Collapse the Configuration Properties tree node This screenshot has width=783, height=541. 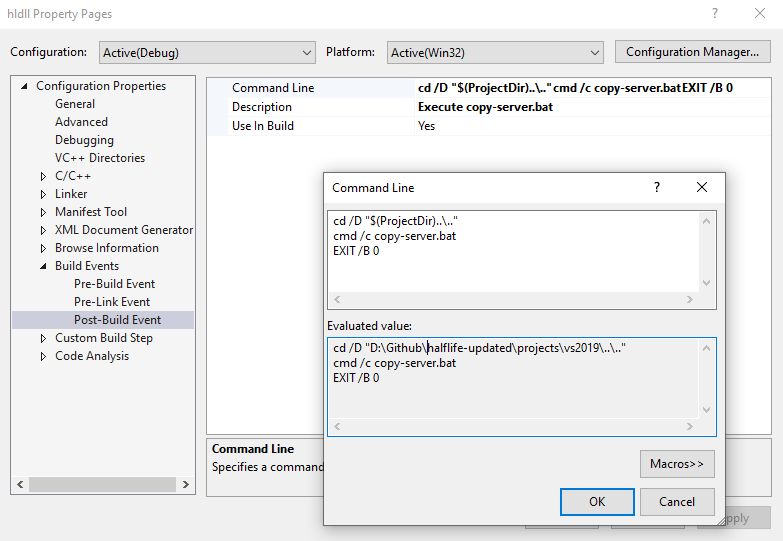point(24,86)
